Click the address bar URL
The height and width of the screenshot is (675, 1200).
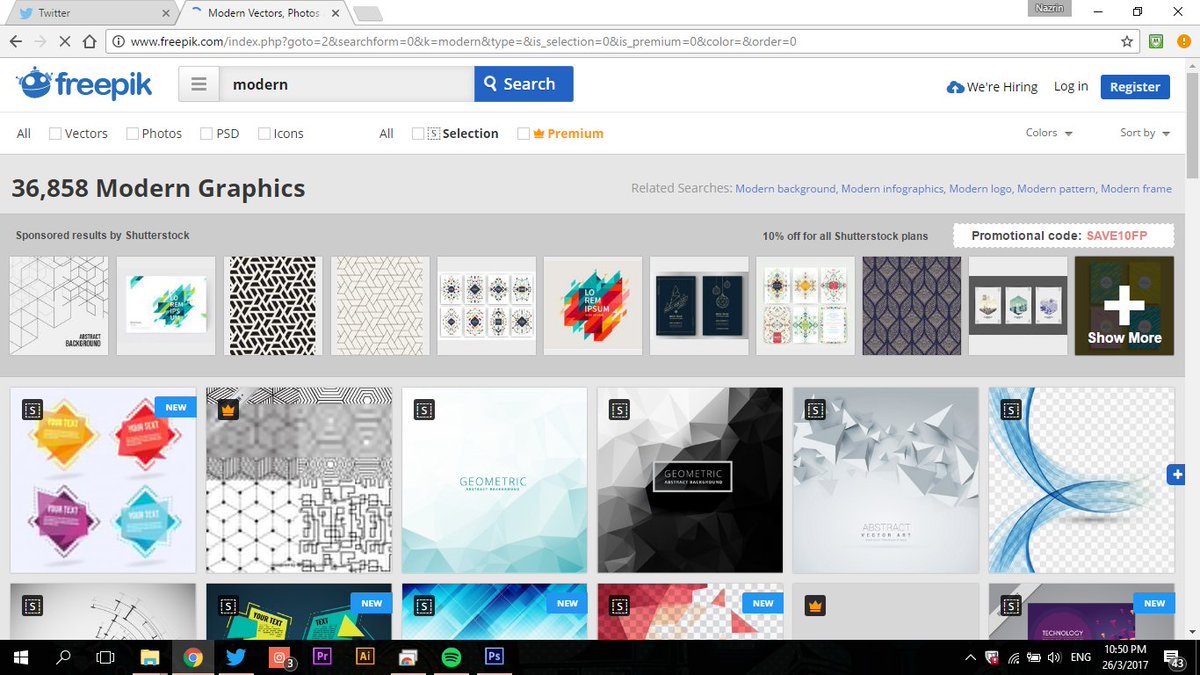click(x=464, y=42)
